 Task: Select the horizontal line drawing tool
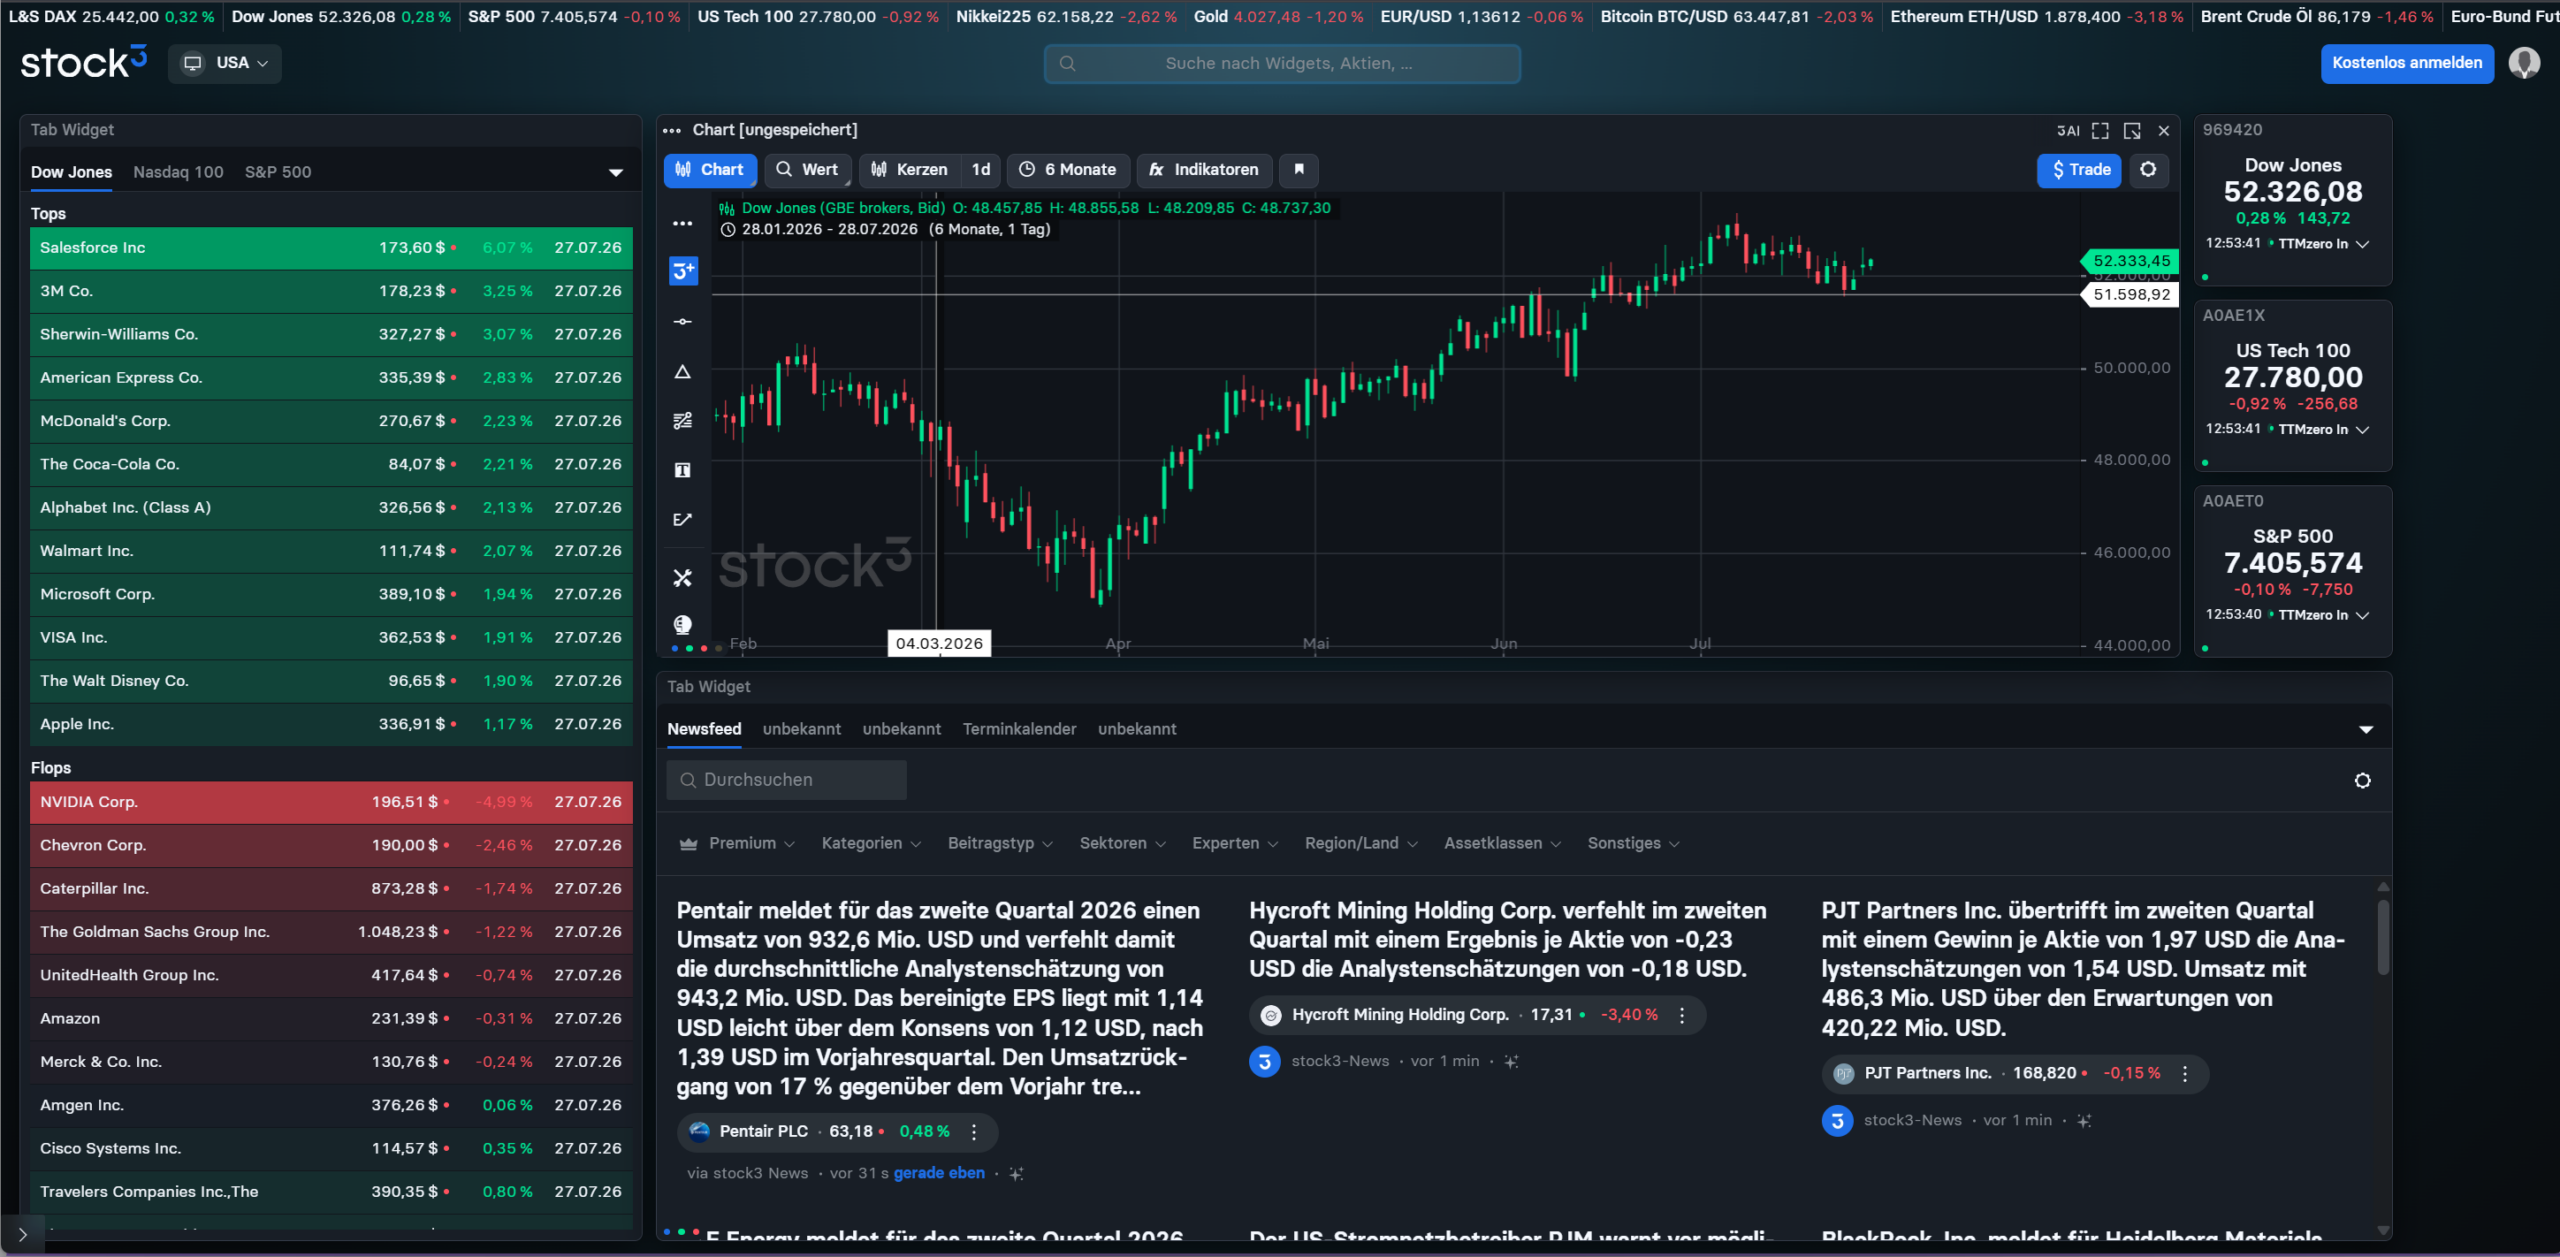click(683, 321)
